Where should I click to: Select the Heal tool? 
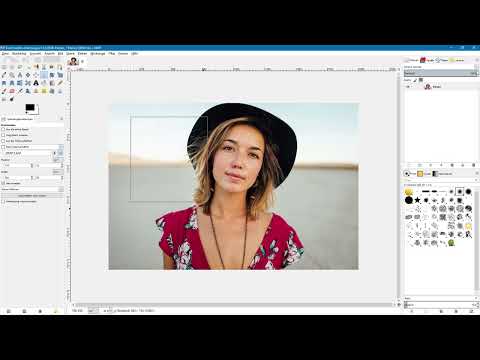(x=44, y=91)
